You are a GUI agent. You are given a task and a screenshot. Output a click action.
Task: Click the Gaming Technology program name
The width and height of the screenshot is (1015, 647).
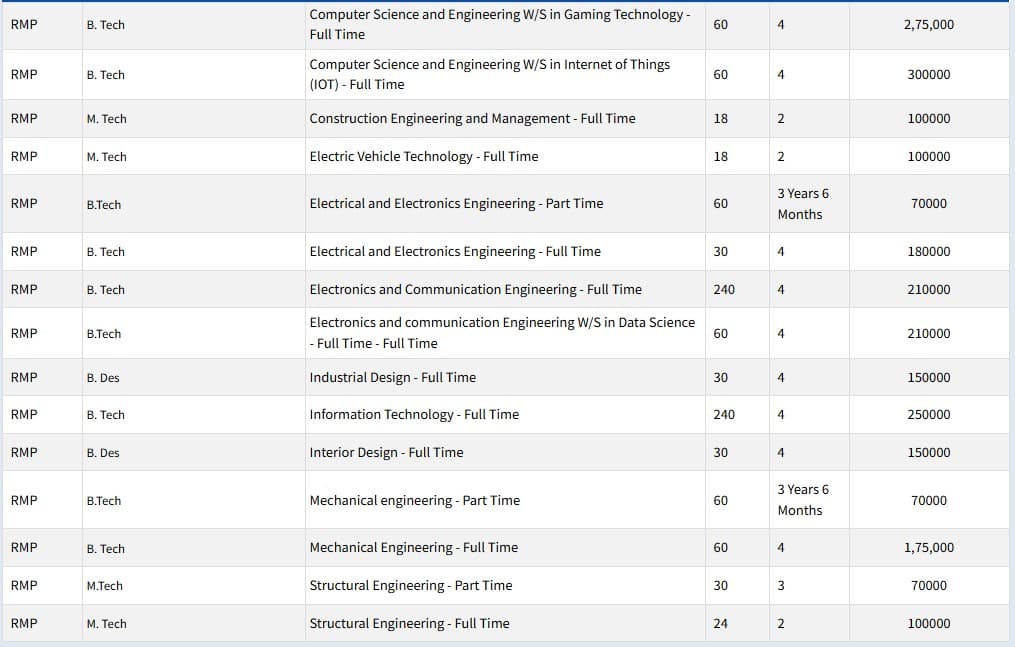click(499, 24)
